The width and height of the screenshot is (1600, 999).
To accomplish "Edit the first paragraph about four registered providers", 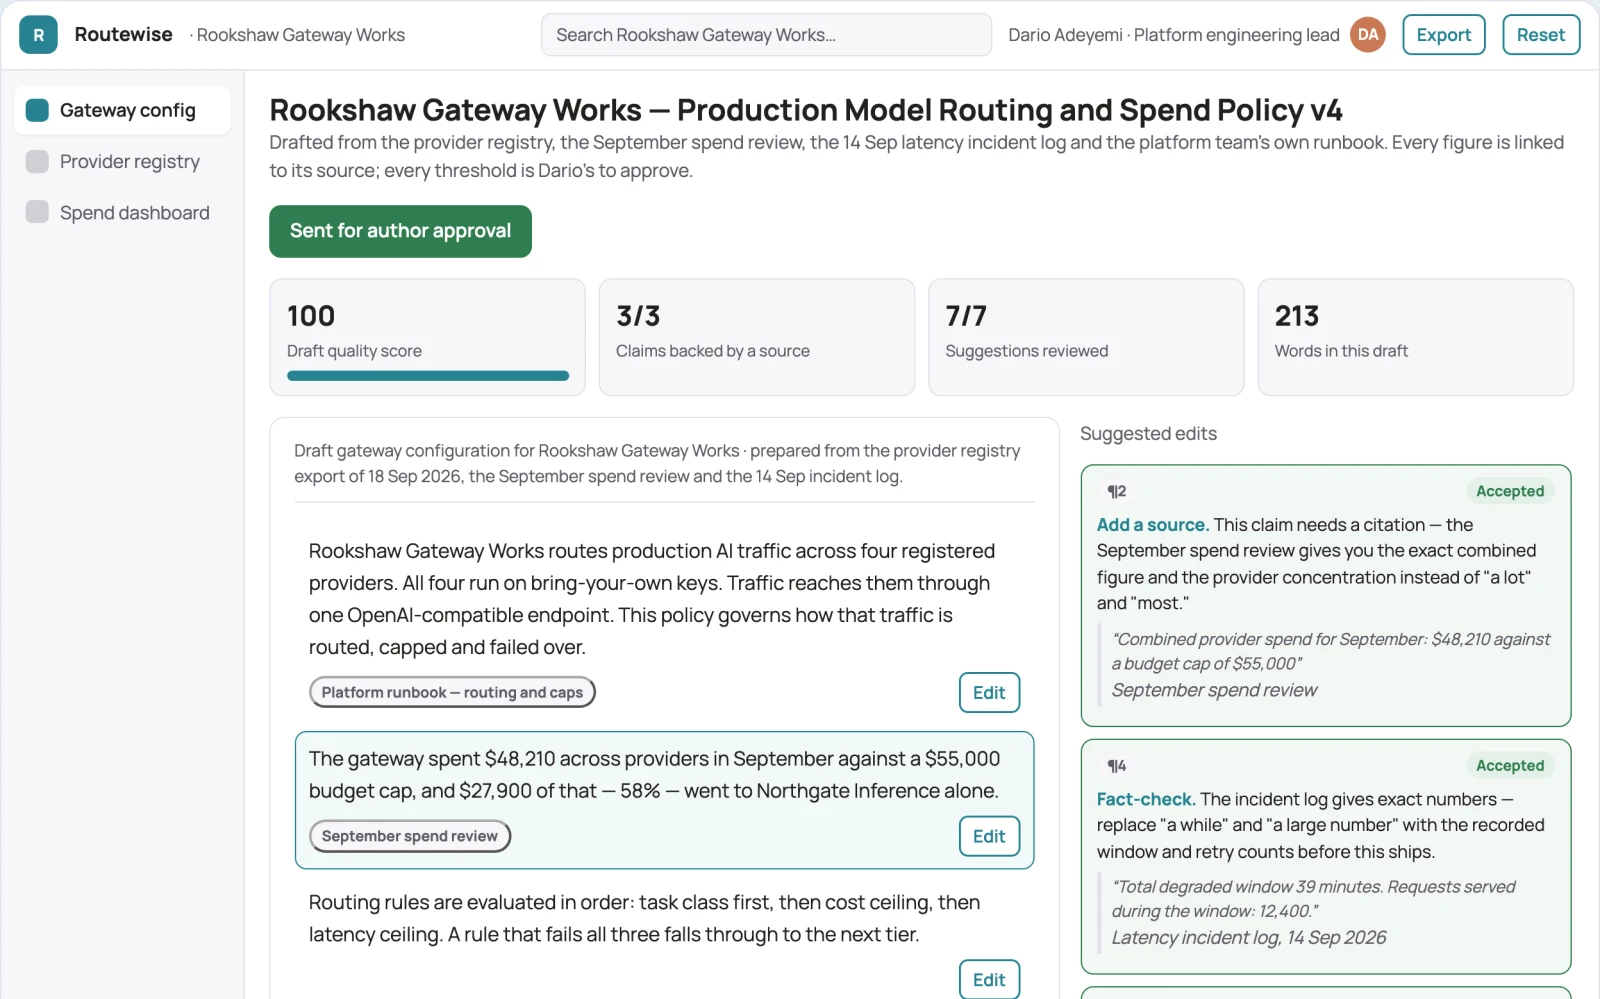I will click(x=989, y=692).
